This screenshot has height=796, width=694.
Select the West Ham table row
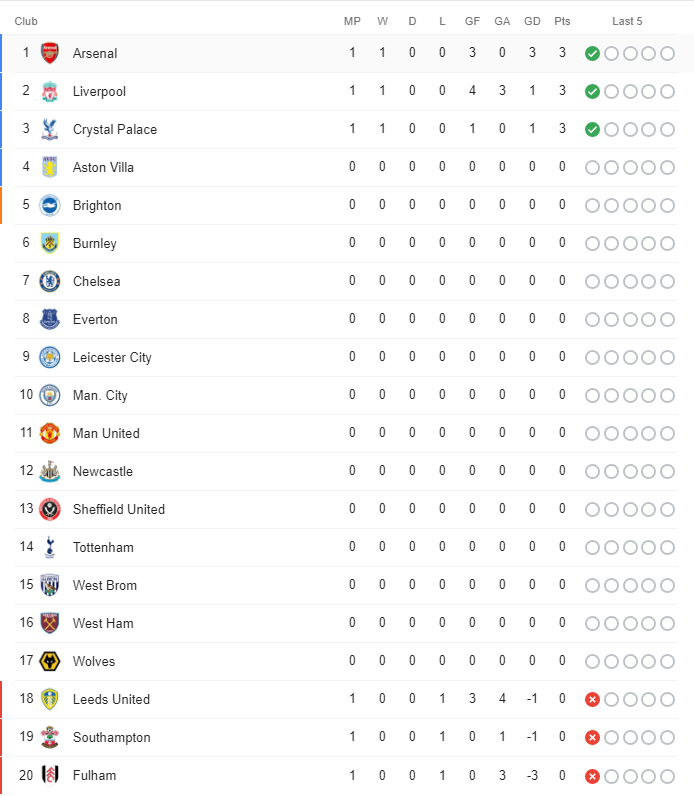coord(346,623)
